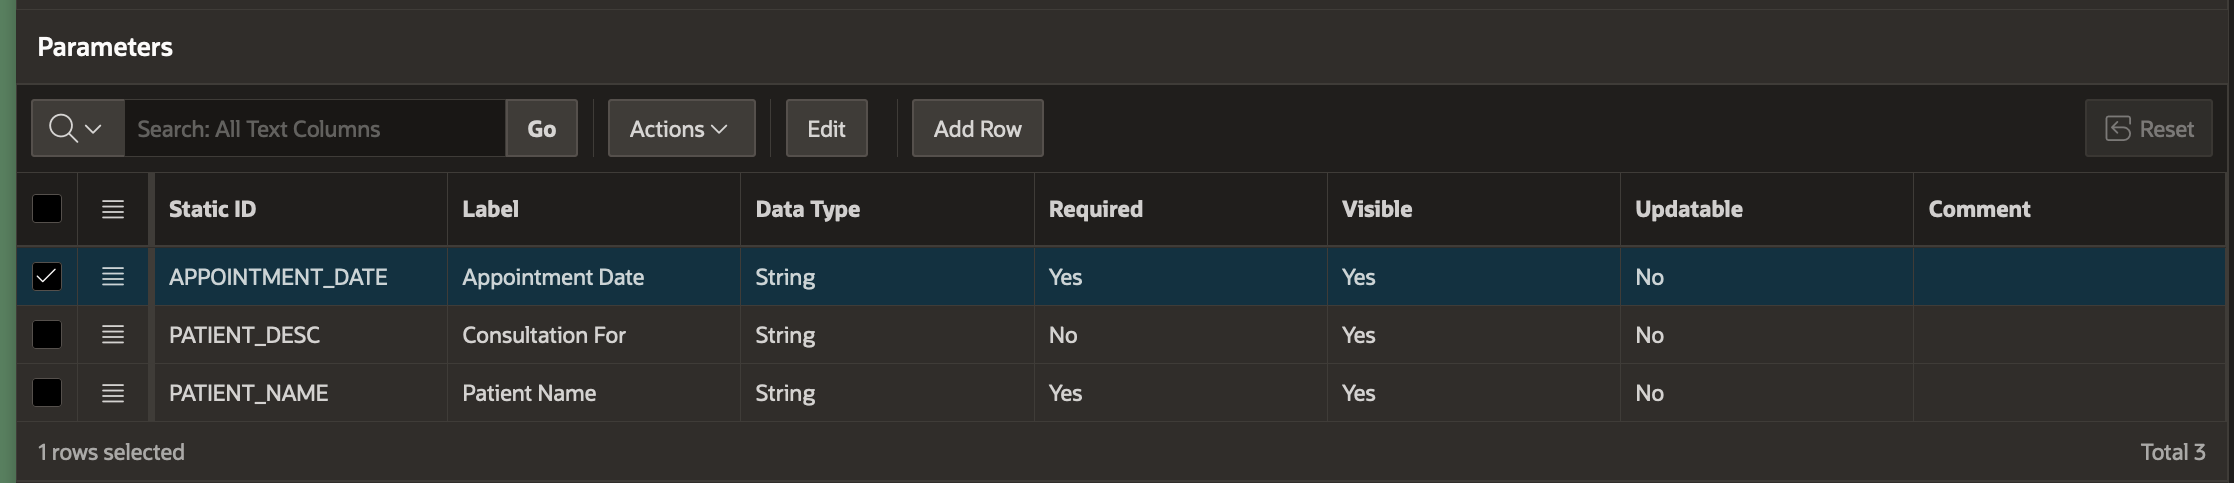Image resolution: width=2234 pixels, height=483 pixels.
Task: Click the header row actions menu icon
Action: [x=113, y=209]
